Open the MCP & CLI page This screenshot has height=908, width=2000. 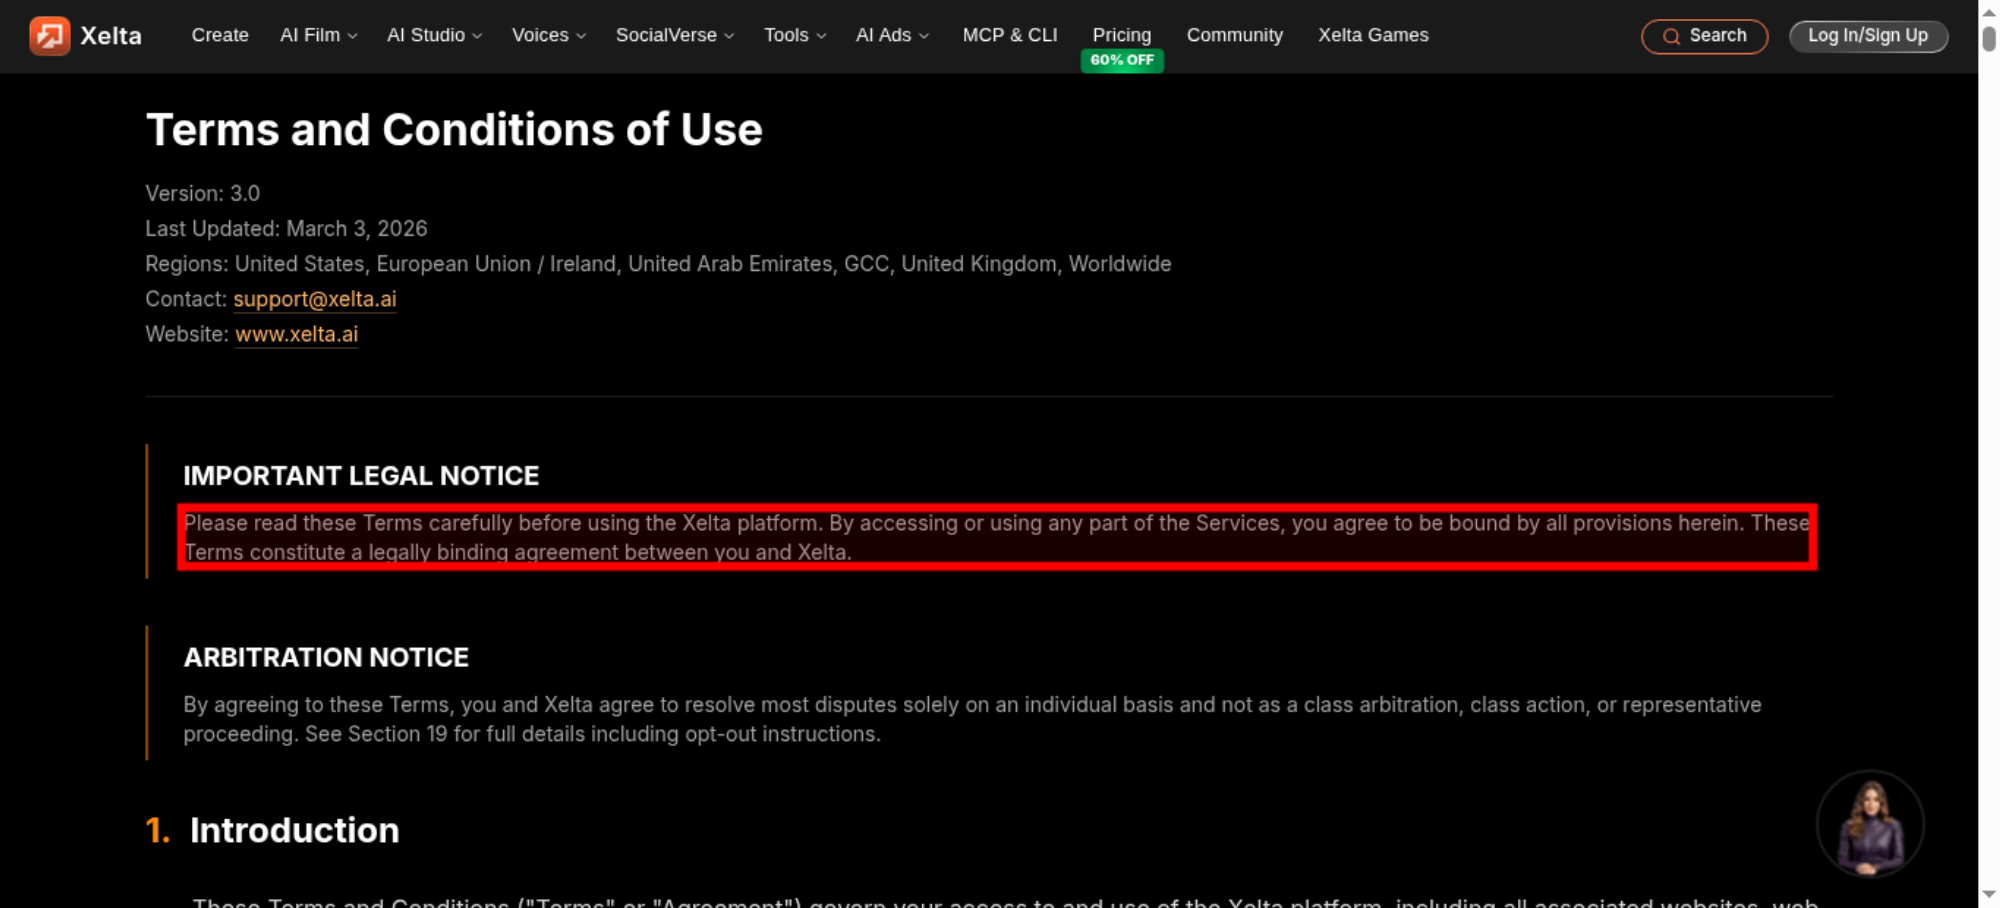pos(1010,35)
